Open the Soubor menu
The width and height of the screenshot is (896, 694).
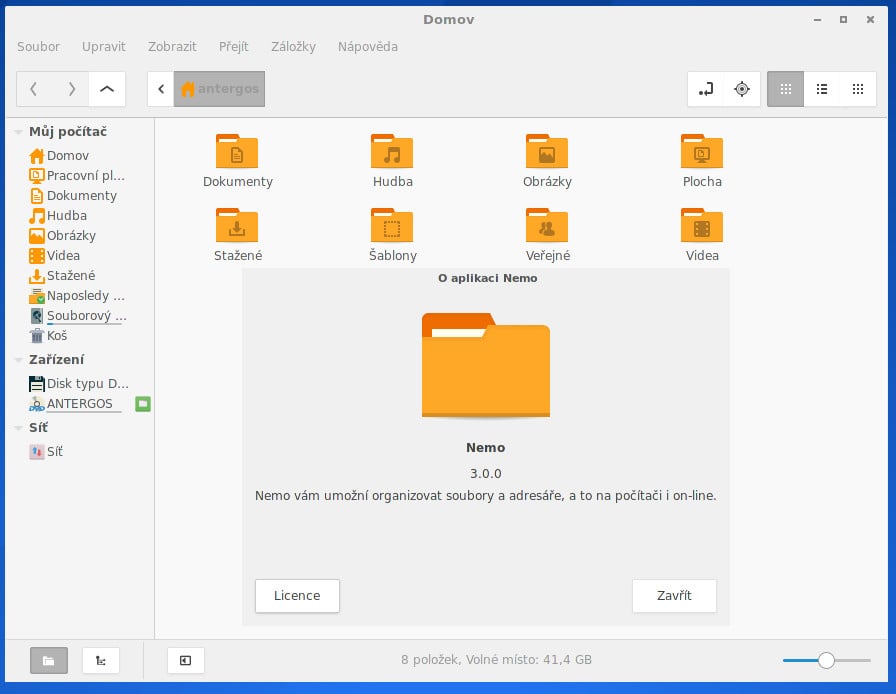tap(38, 46)
